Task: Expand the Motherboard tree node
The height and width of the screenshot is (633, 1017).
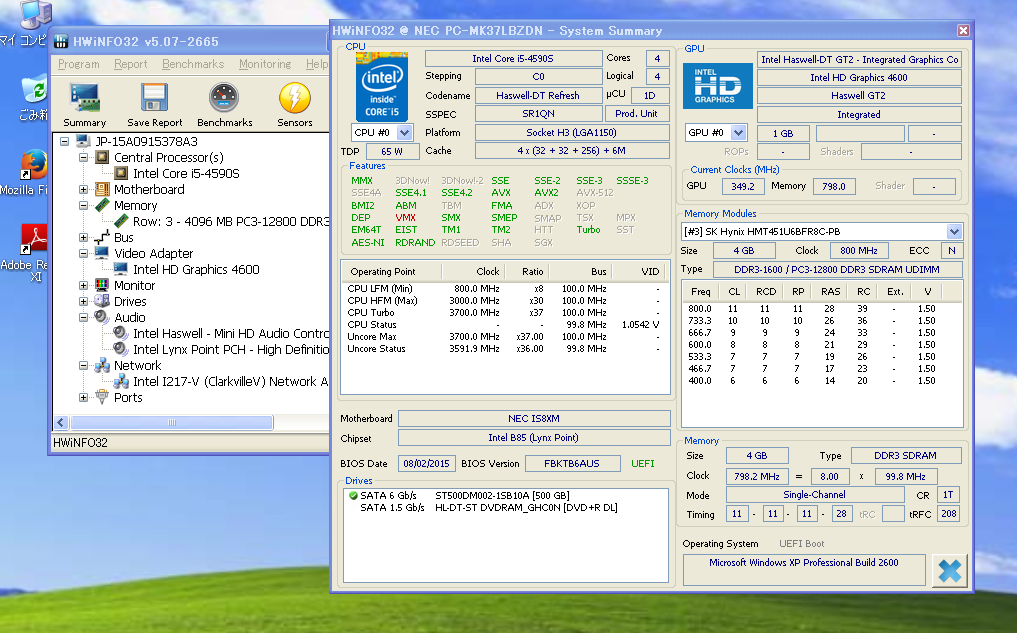Action: (x=85, y=189)
